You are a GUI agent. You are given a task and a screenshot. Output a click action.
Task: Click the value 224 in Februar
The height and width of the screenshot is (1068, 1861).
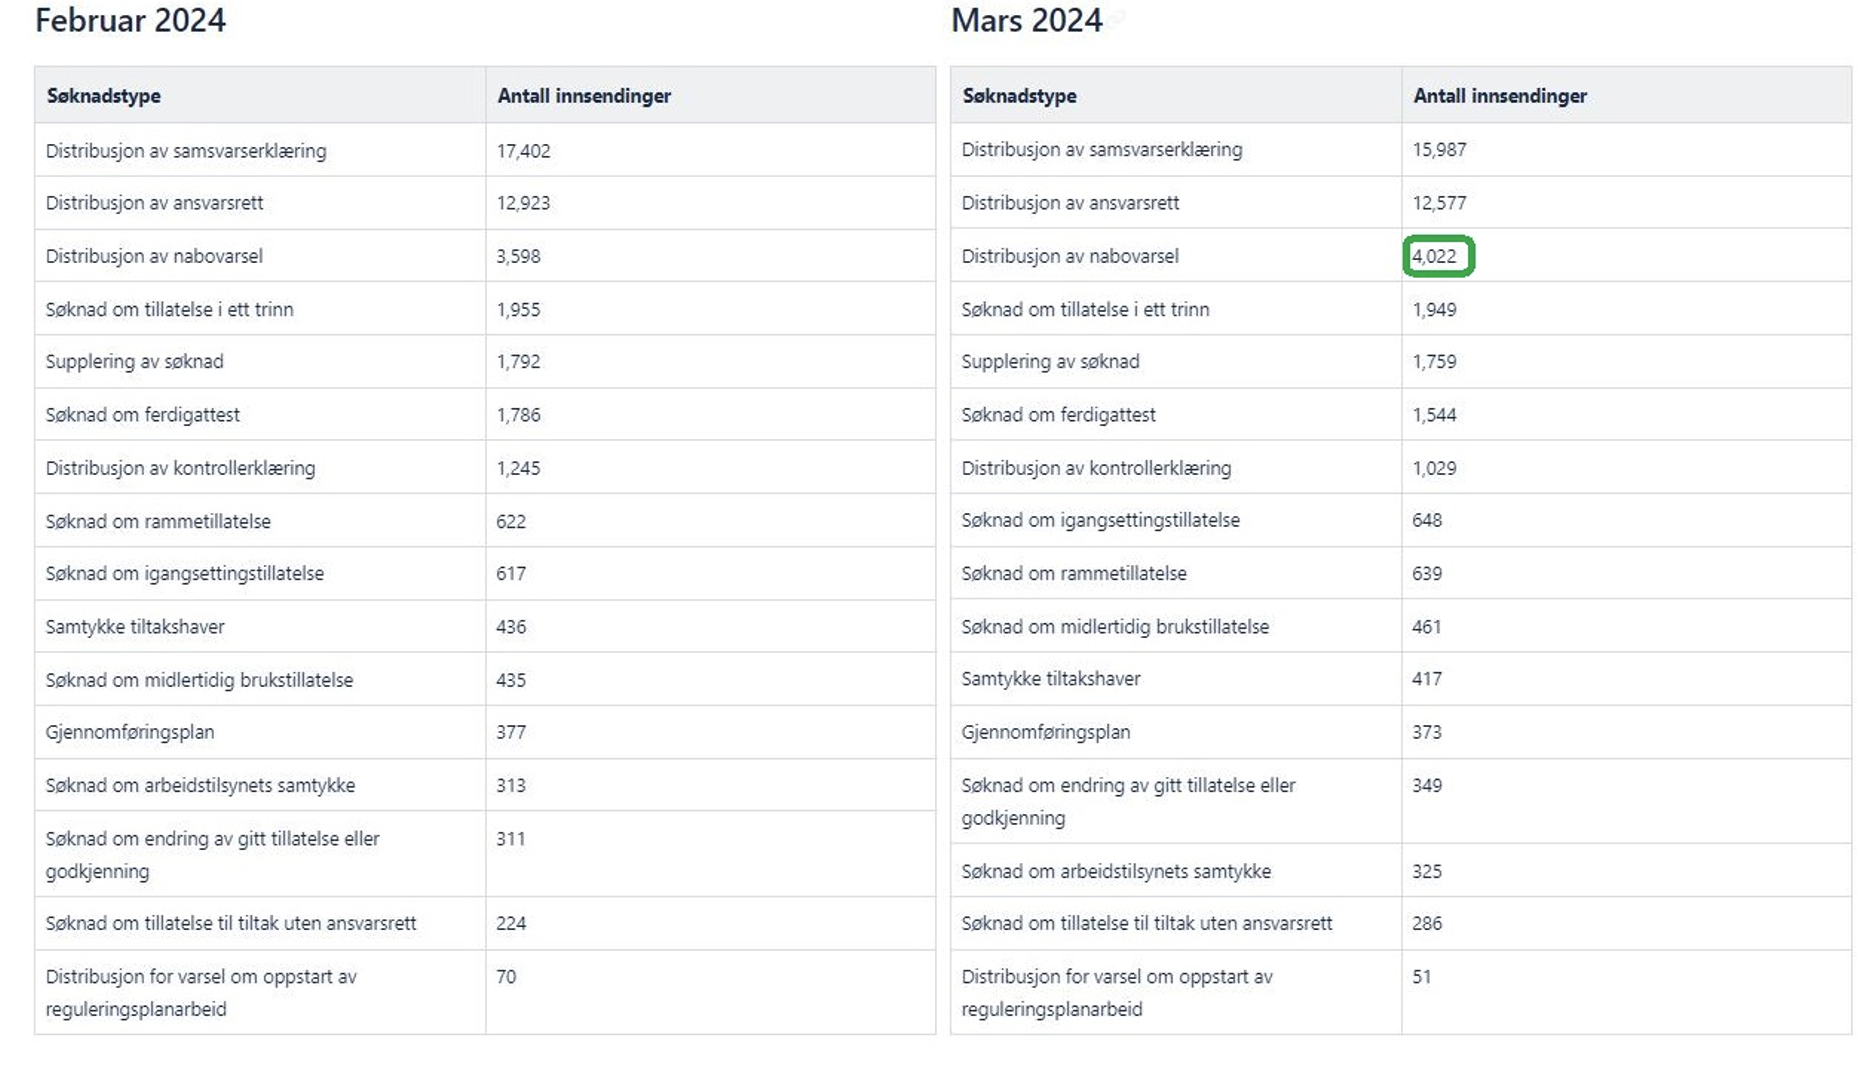[x=511, y=923]
